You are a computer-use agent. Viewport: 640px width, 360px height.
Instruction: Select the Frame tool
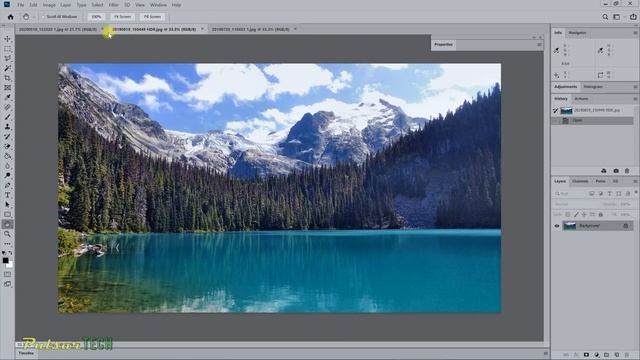tap(7, 88)
